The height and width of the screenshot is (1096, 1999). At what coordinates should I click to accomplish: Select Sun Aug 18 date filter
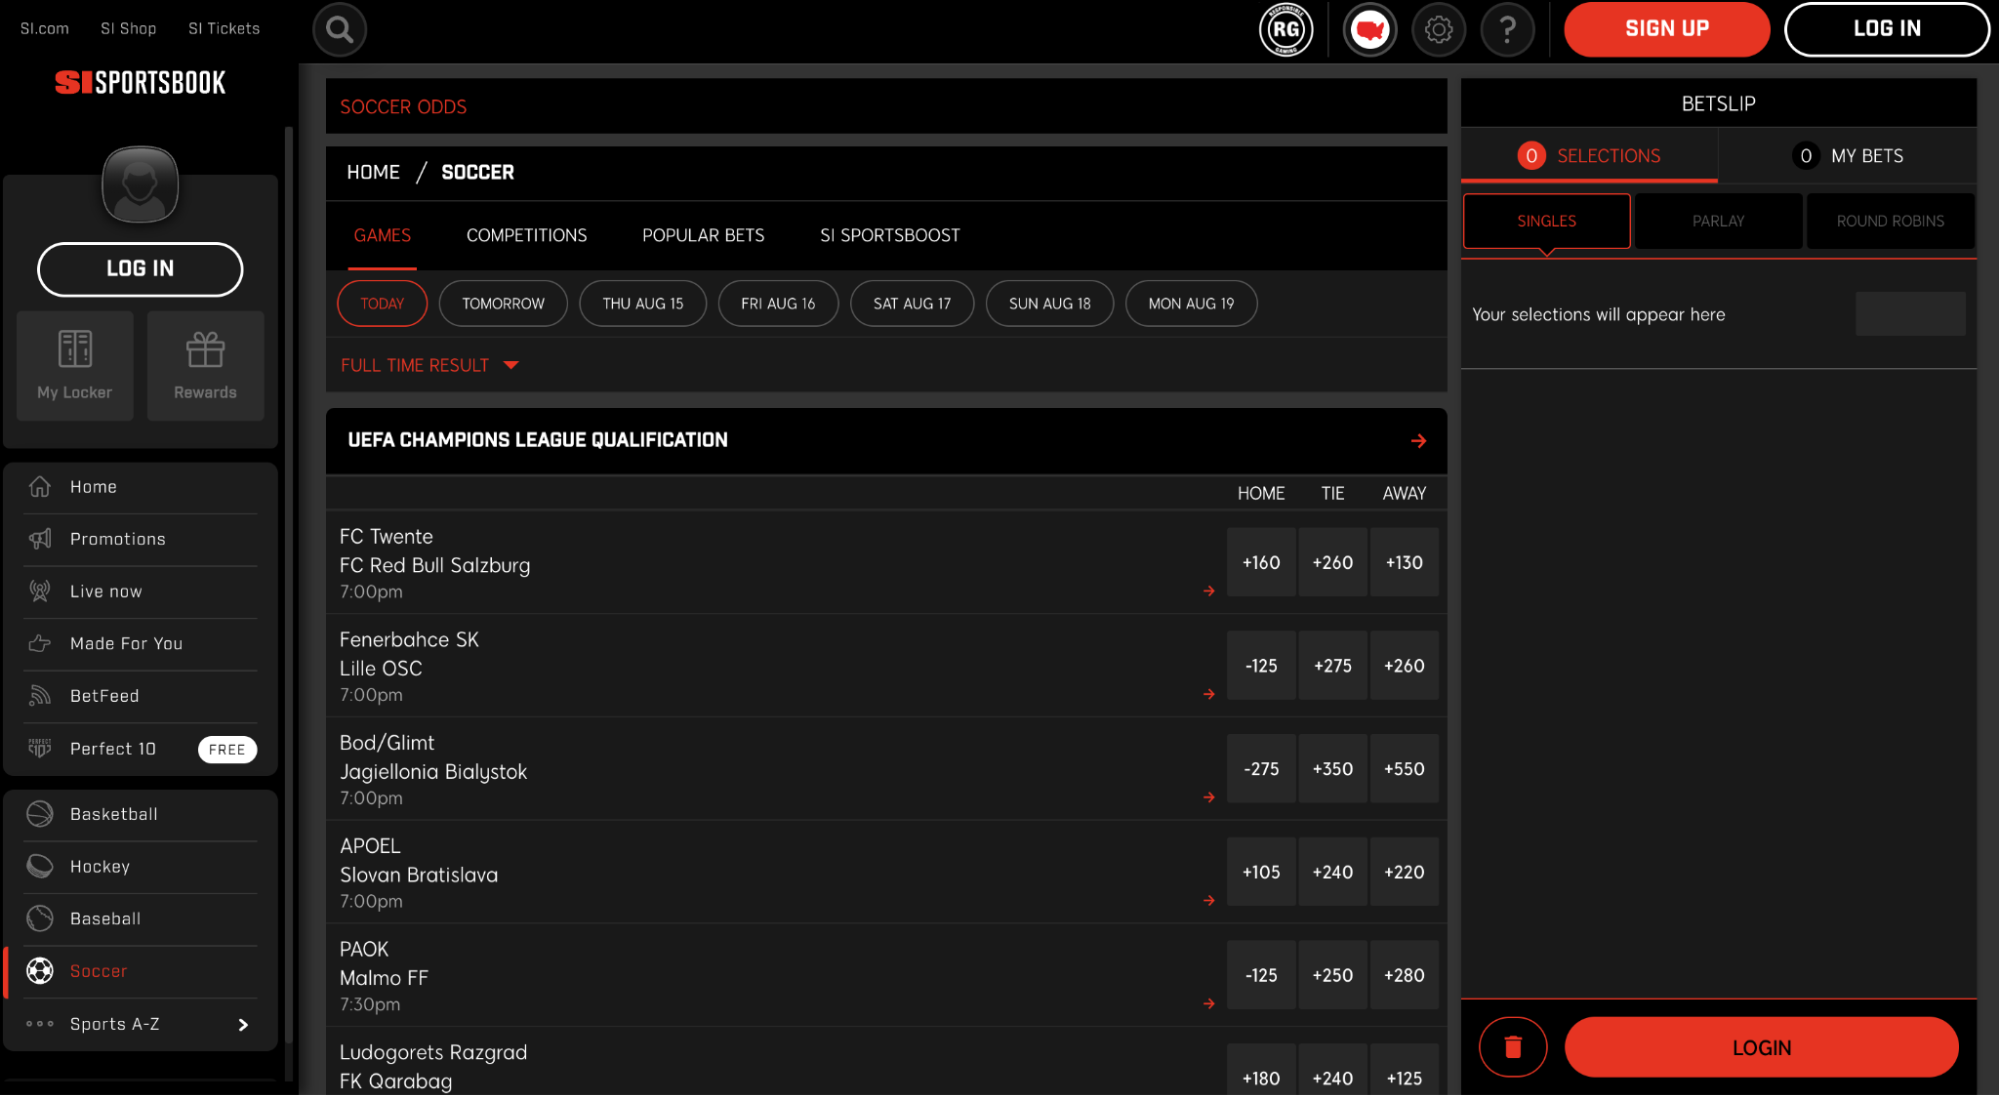click(x=1050, y=304)
